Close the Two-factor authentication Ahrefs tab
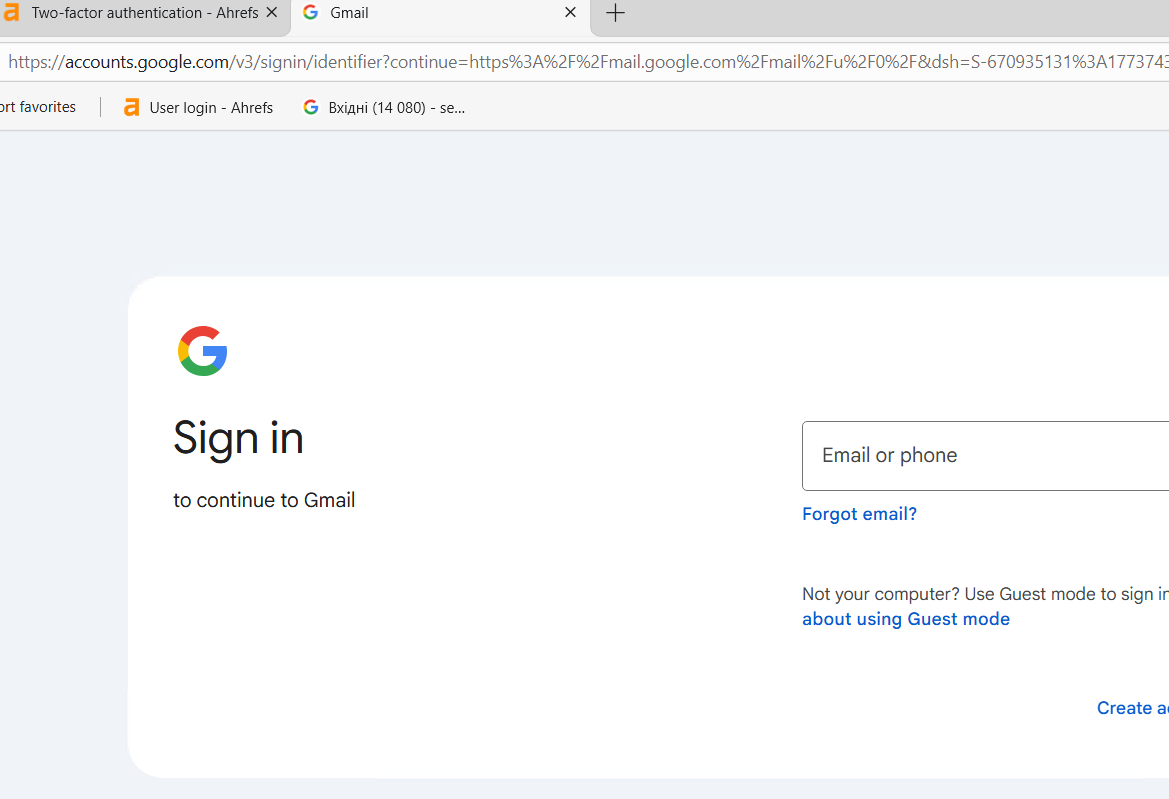The height and width of the screenshot is (799, 1169). coord(271,13)
